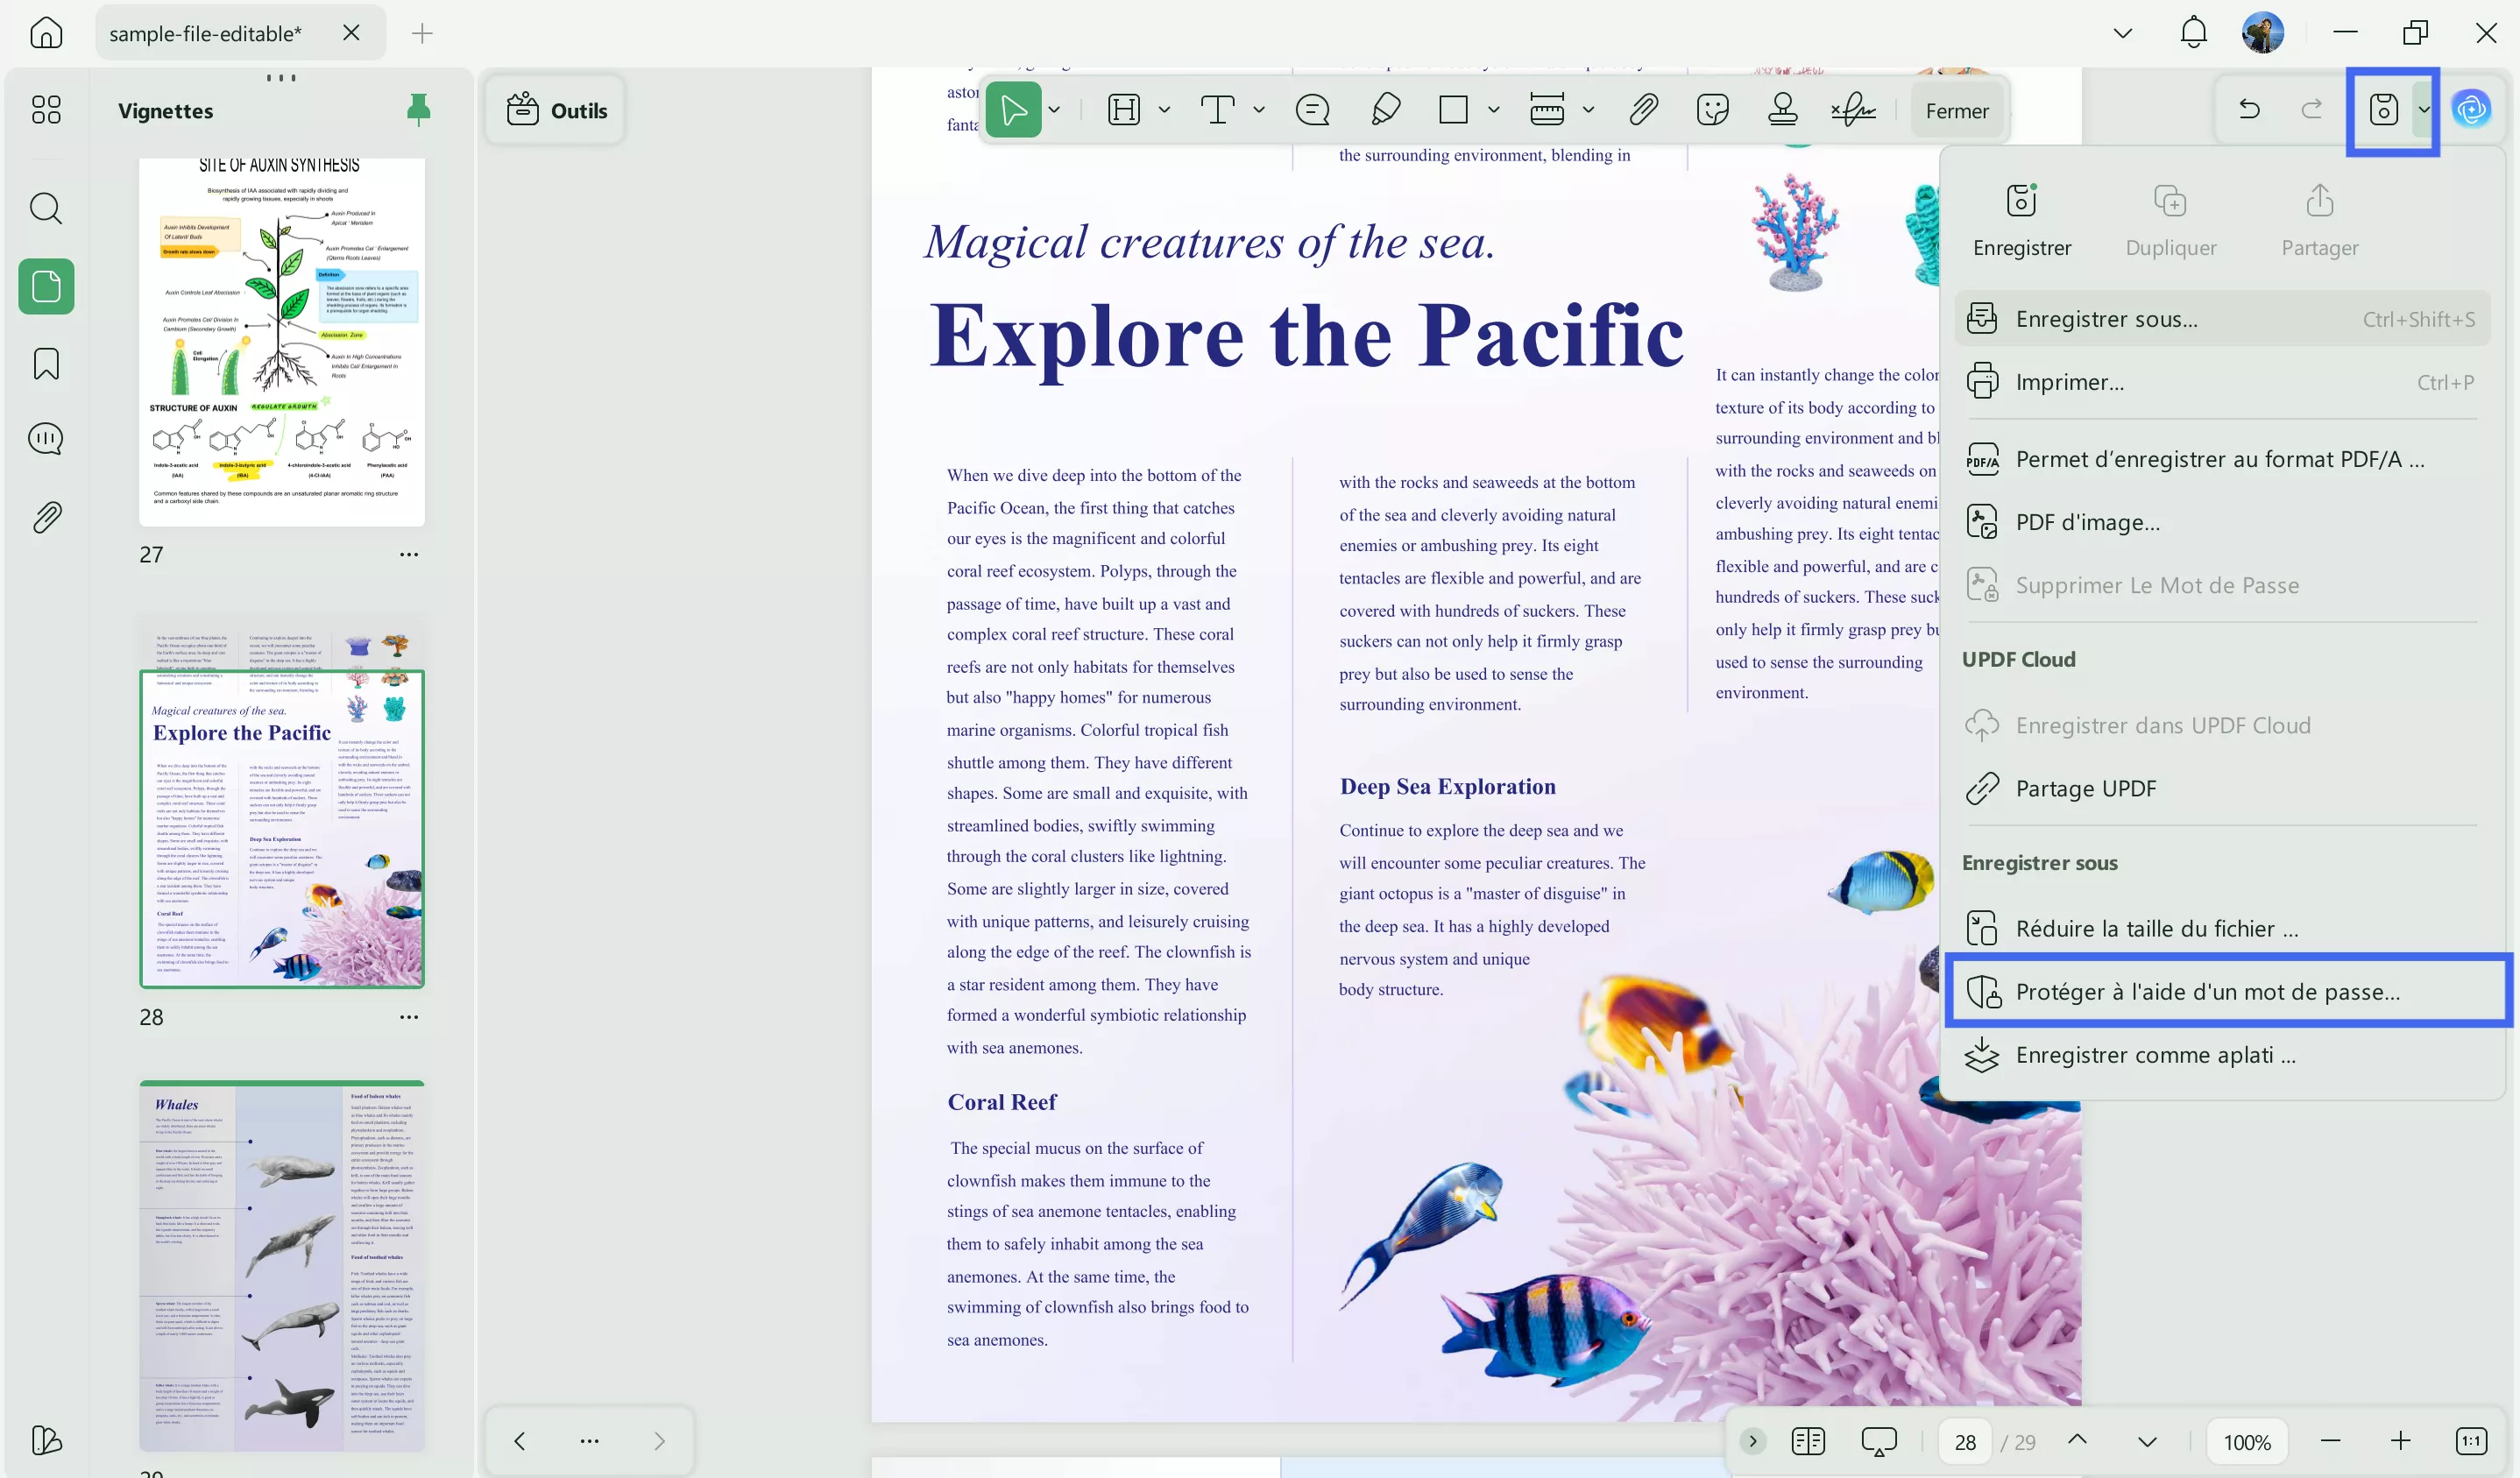Viewport: 2520px width, 1478px height.
Task: Open the page layout view options
Action: coord(1808,1441)
